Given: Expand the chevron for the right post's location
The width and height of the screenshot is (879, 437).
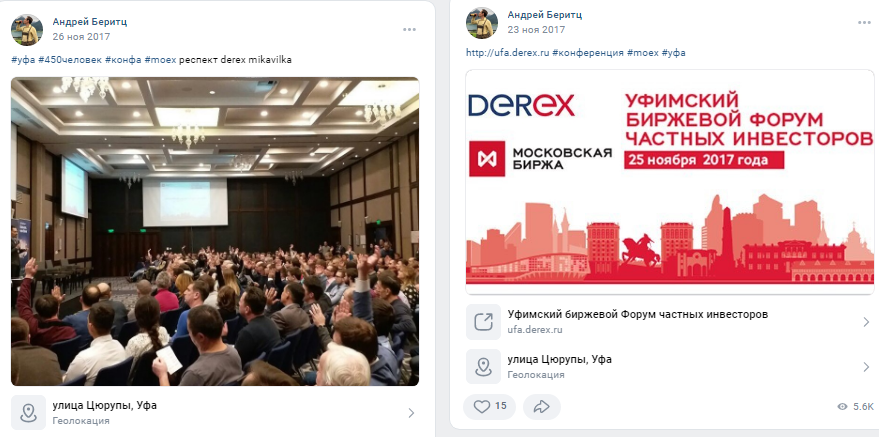Looking at the screenshot, I should point(866,367).
